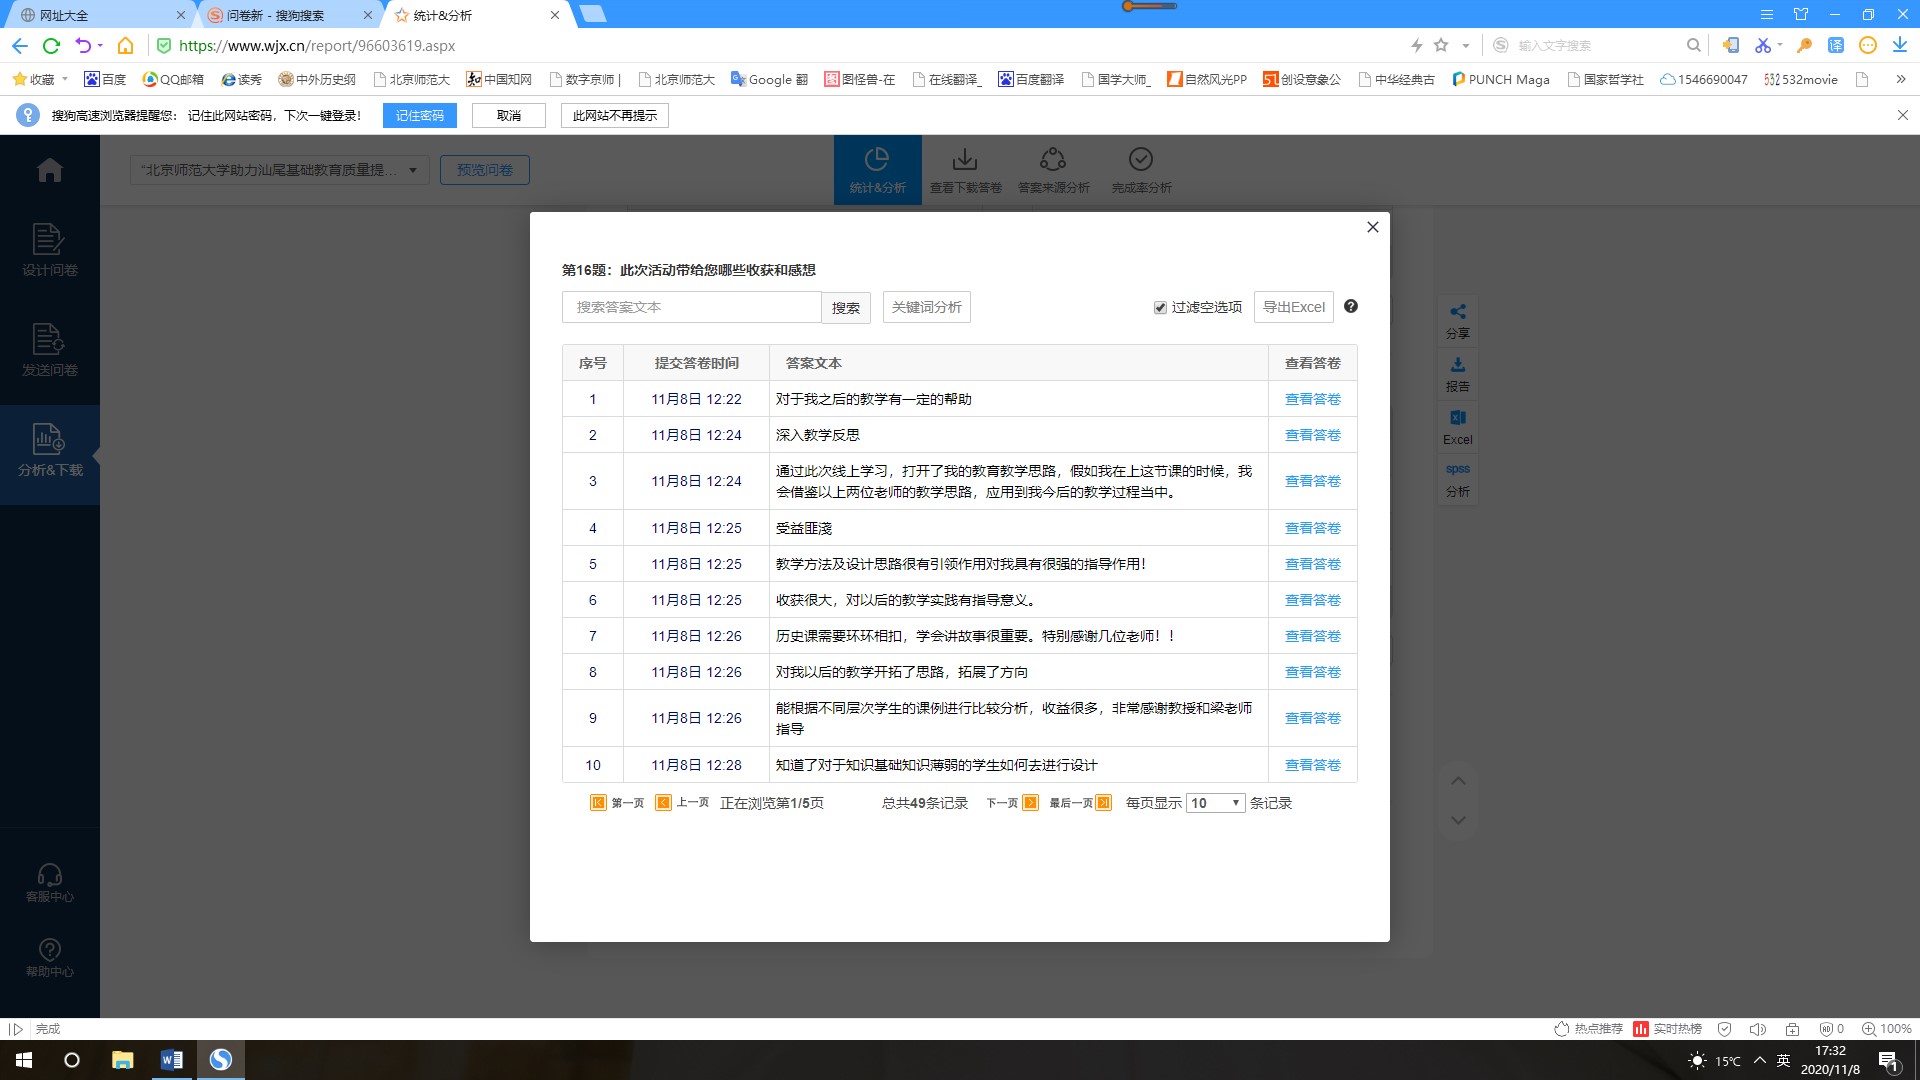
Task: Click the page up chevron
Action: click(1458, 781)
